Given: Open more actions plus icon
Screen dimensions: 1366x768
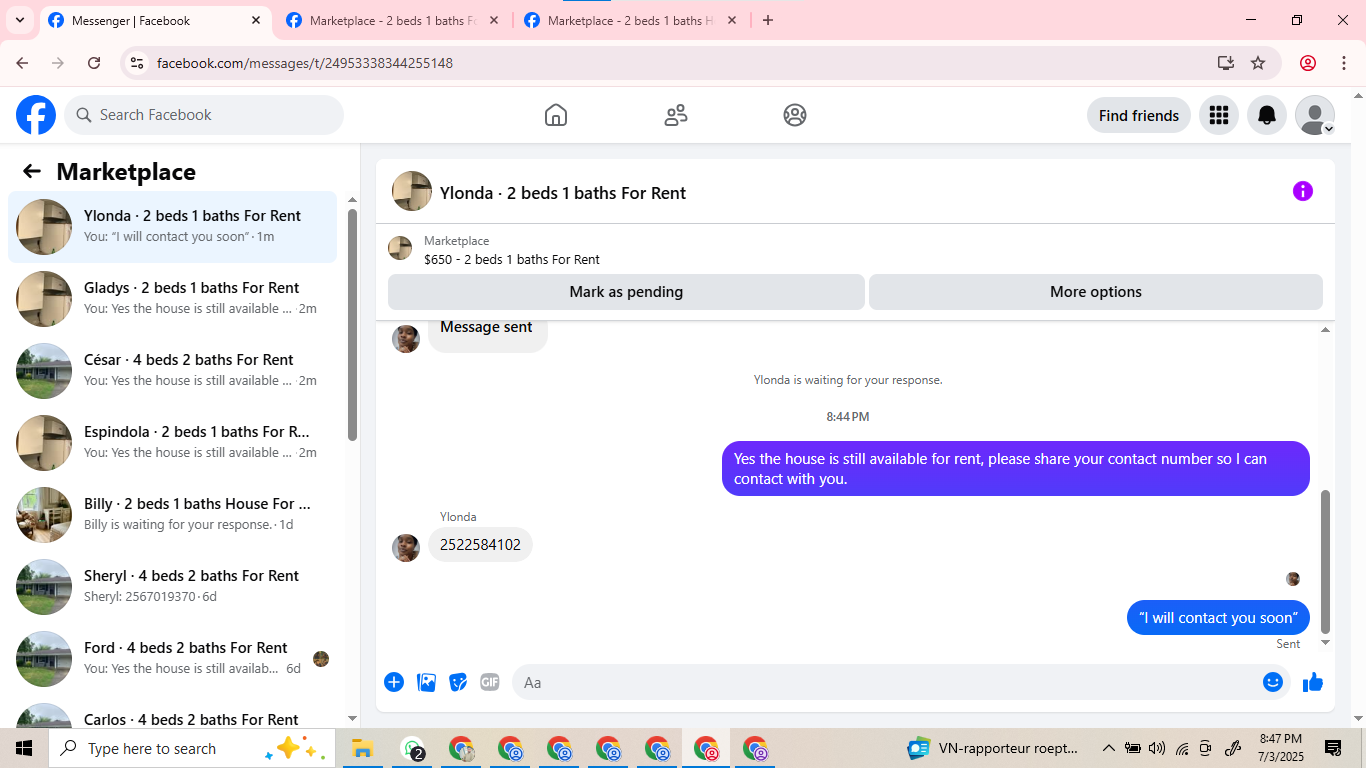Looking at the screenshot, I should pos(394,682).
